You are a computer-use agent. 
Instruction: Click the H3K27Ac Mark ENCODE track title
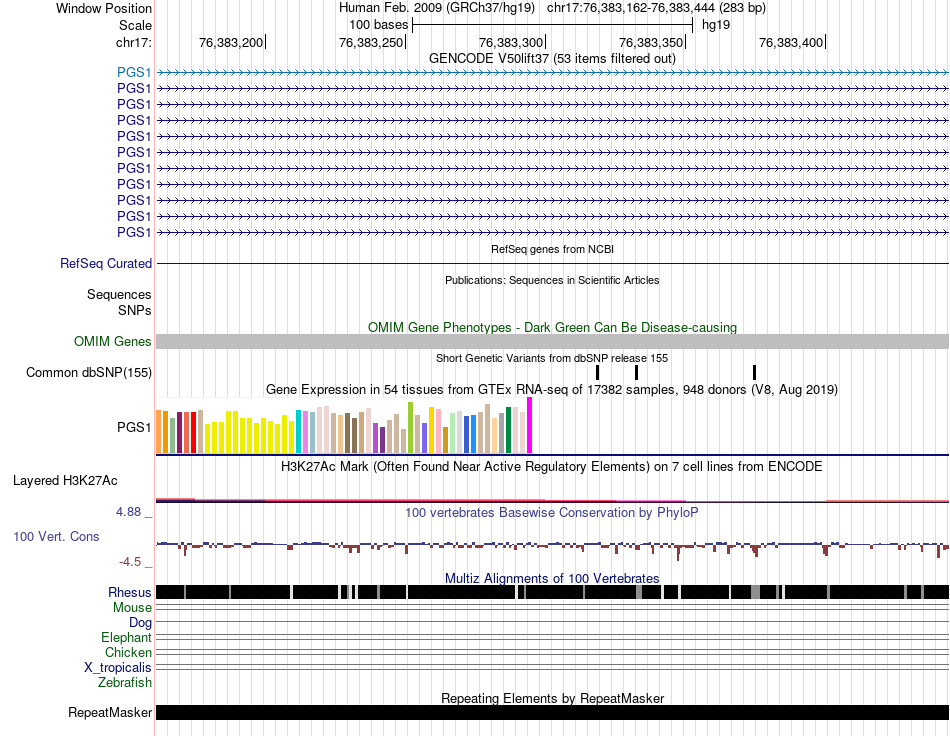tap(552, 466)
